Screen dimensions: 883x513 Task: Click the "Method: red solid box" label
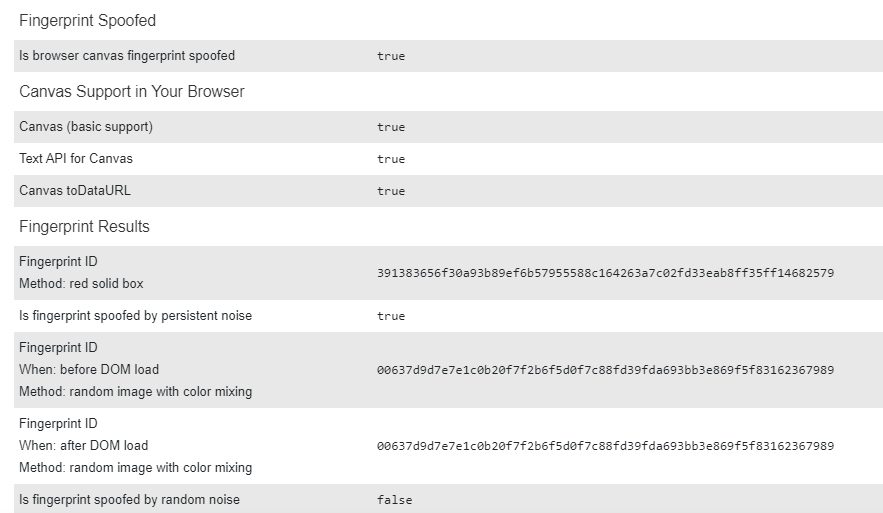[81, 283]
